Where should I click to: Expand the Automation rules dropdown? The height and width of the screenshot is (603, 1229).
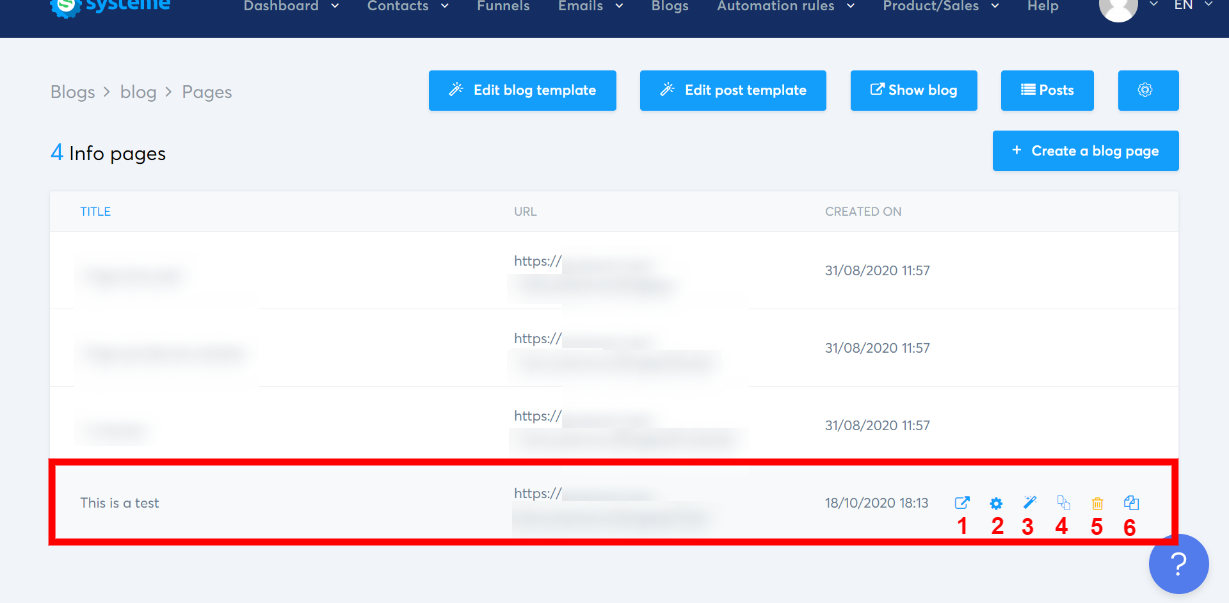(x=777, y=7)
